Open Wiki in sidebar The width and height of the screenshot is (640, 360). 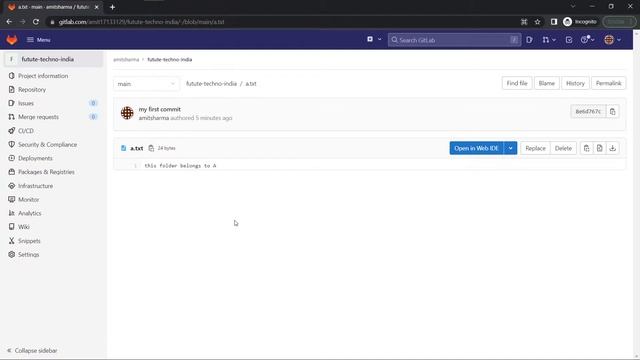tap(24, 227)
